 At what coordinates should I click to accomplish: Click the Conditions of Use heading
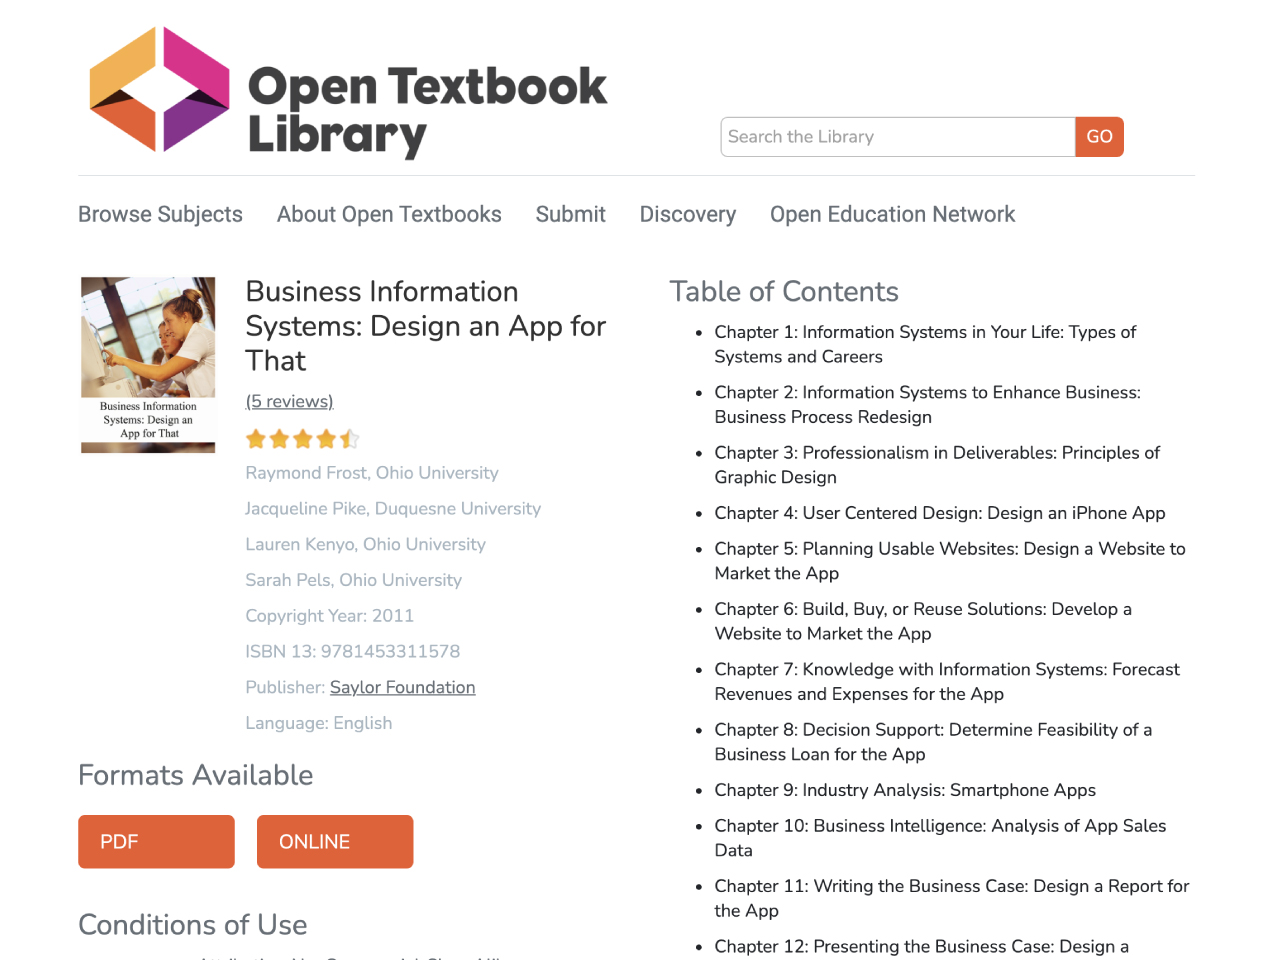[x=193, y=925]
